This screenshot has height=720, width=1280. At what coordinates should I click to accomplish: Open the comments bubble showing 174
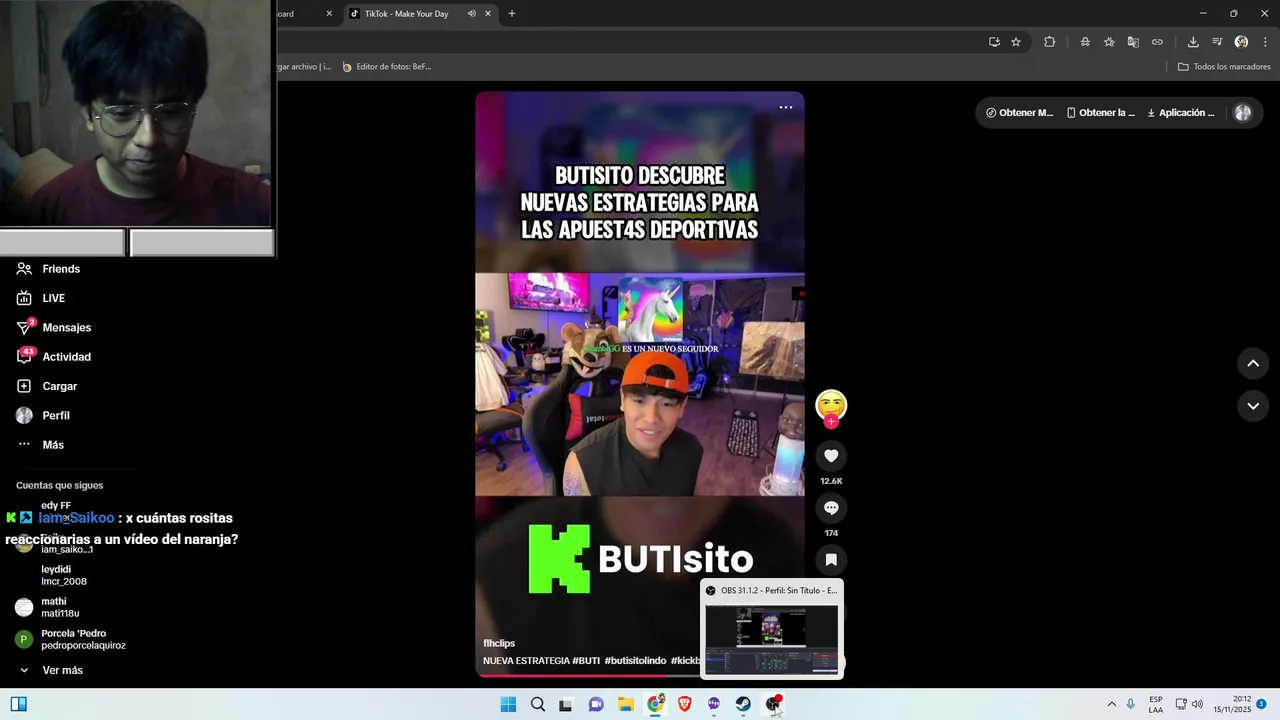pos(831,508)
